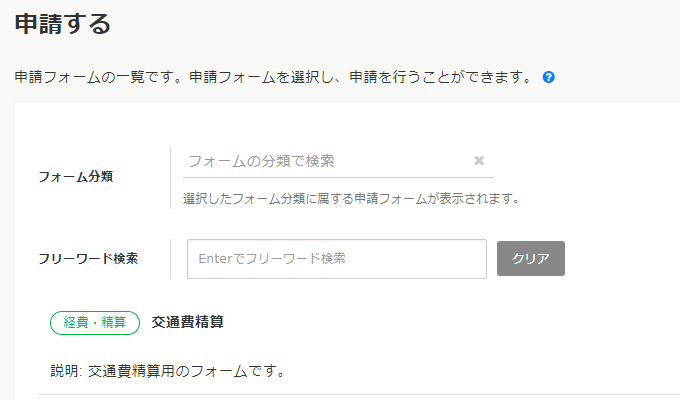Open the 交通費精算 application form
The height and width of the screenshot is (400, 680).
[187, 322]
